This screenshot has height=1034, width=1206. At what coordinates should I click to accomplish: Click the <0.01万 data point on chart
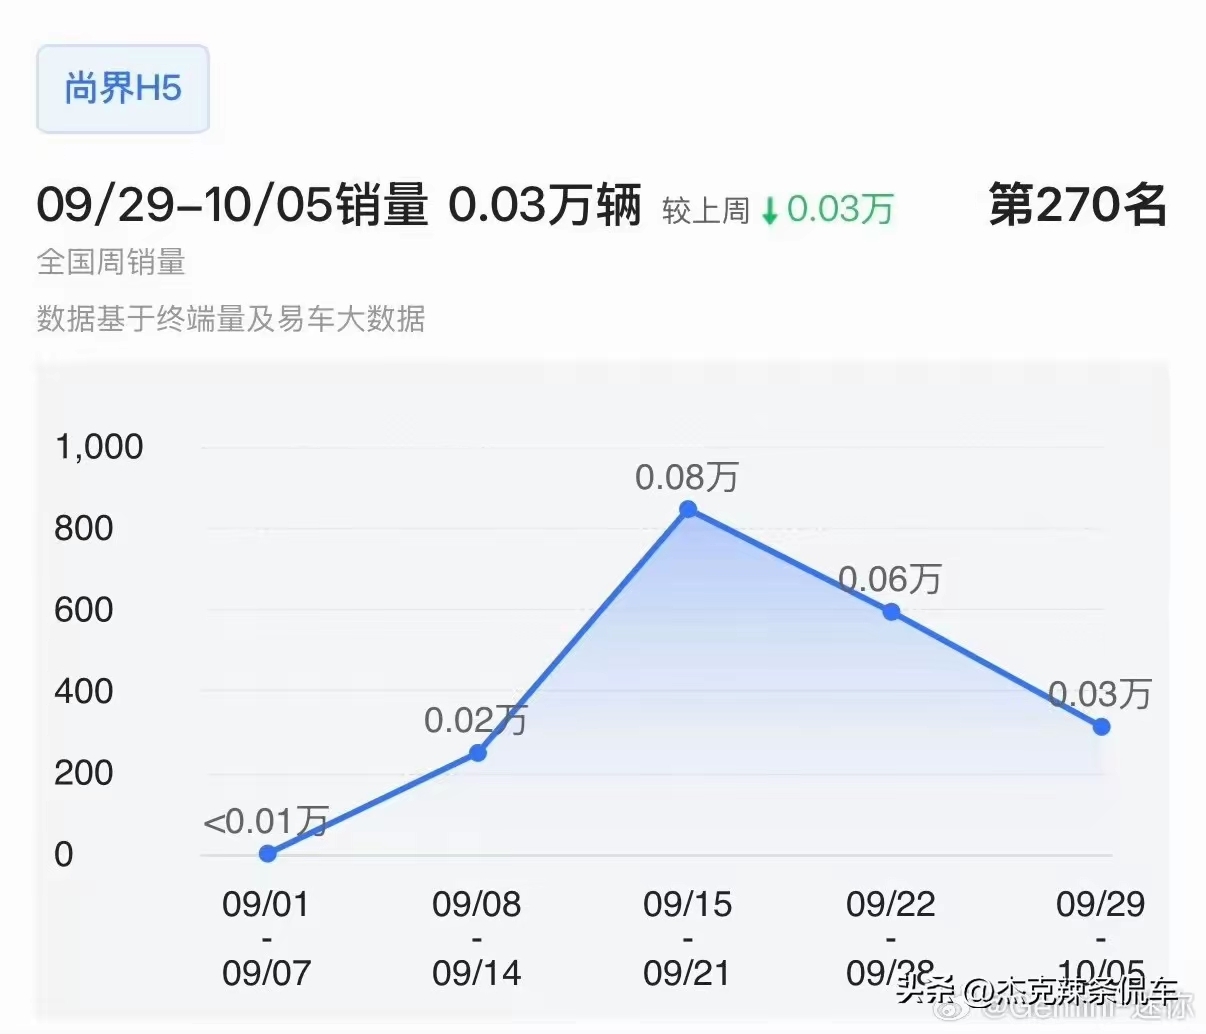(x=267, y=854)
